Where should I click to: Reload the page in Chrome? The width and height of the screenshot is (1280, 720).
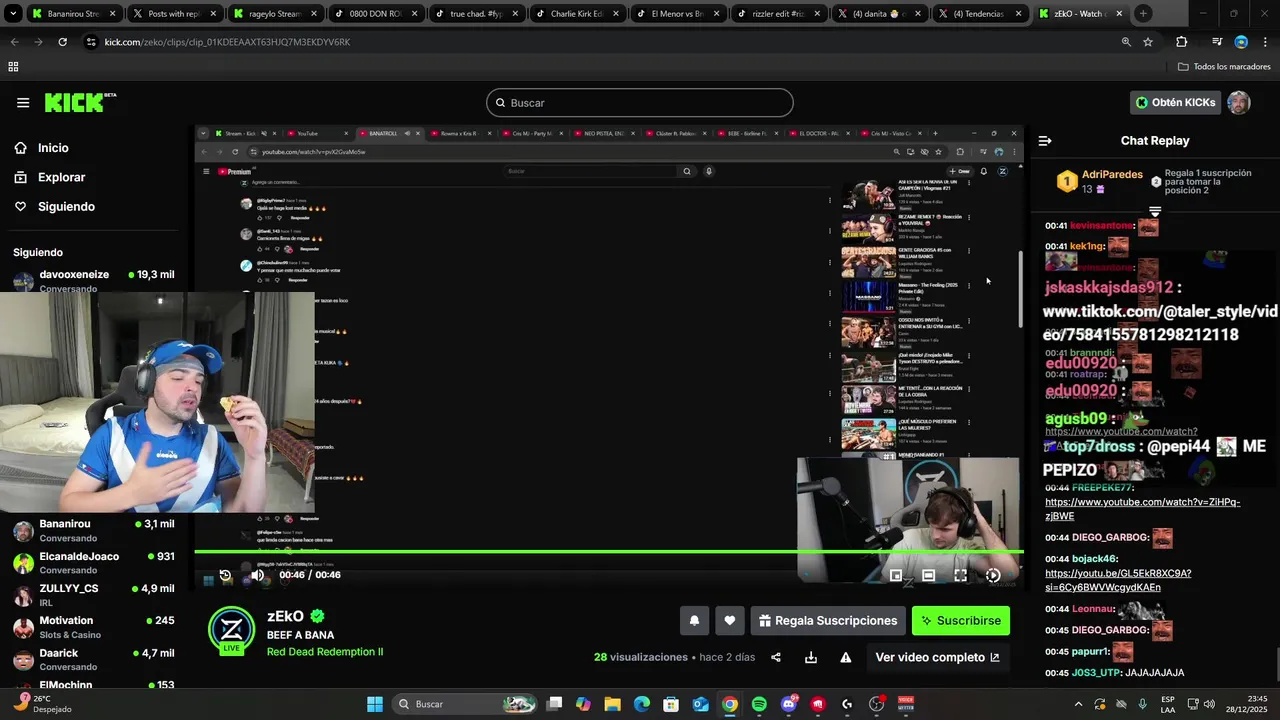(x=62, y=42)
